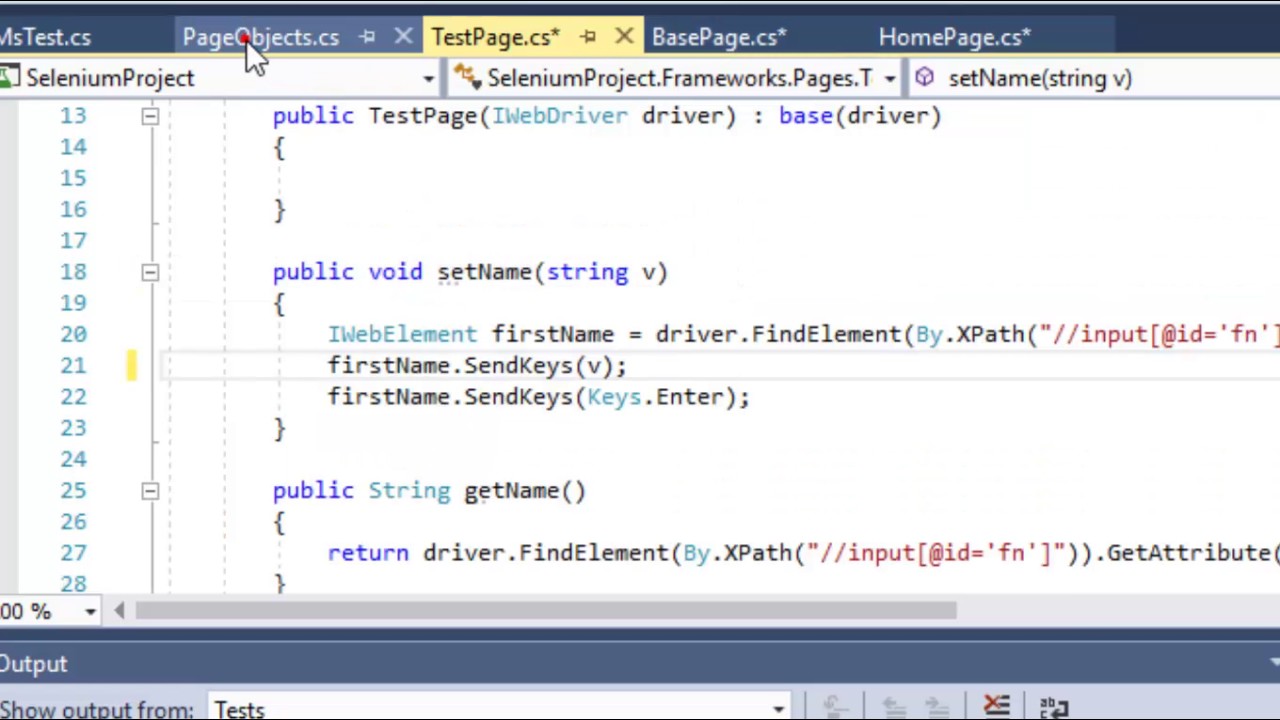Screen dimensions: 1280x720
Task: Go to next message in Output
Action: [x=936, y=708]
